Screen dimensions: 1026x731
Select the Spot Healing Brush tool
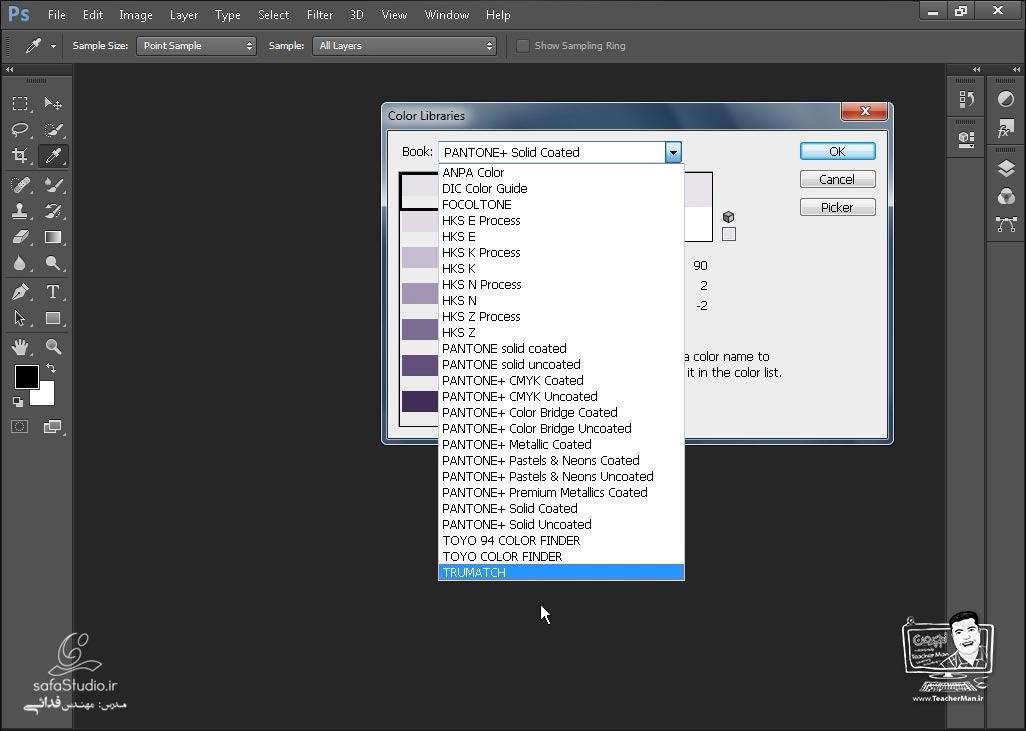coord(20,185)
